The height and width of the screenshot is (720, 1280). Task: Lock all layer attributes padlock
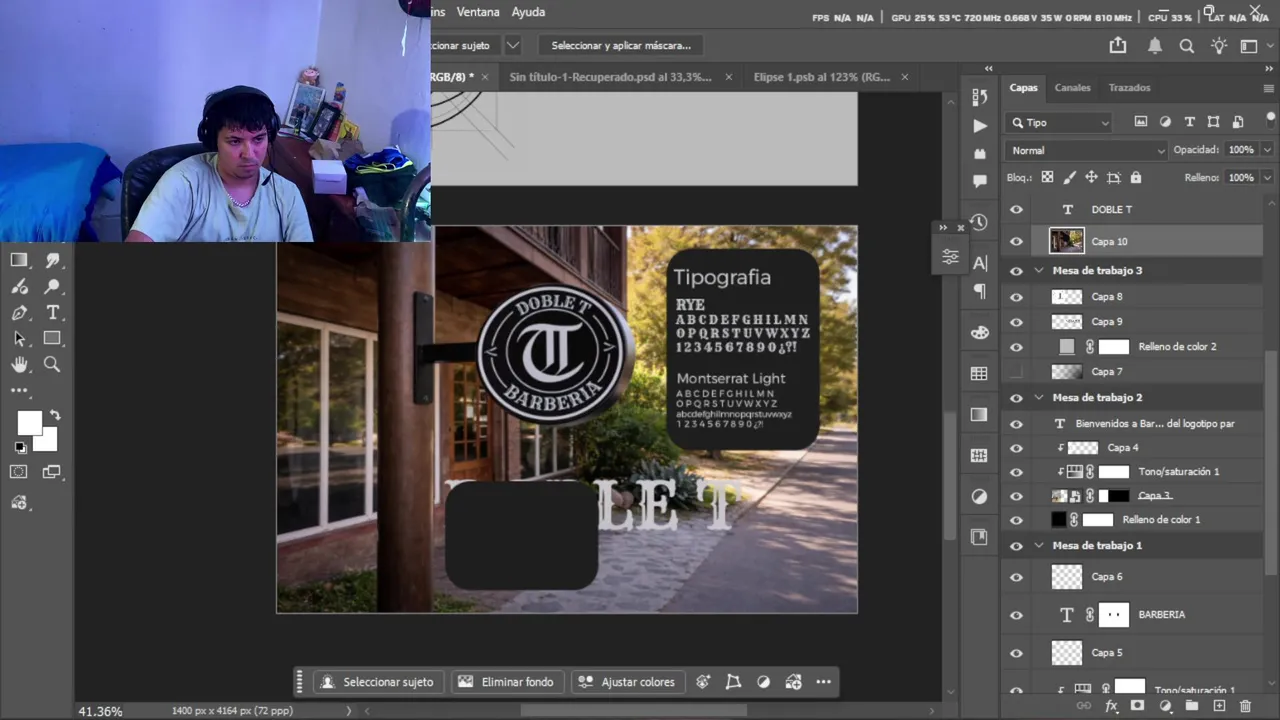coord(1135,177)
